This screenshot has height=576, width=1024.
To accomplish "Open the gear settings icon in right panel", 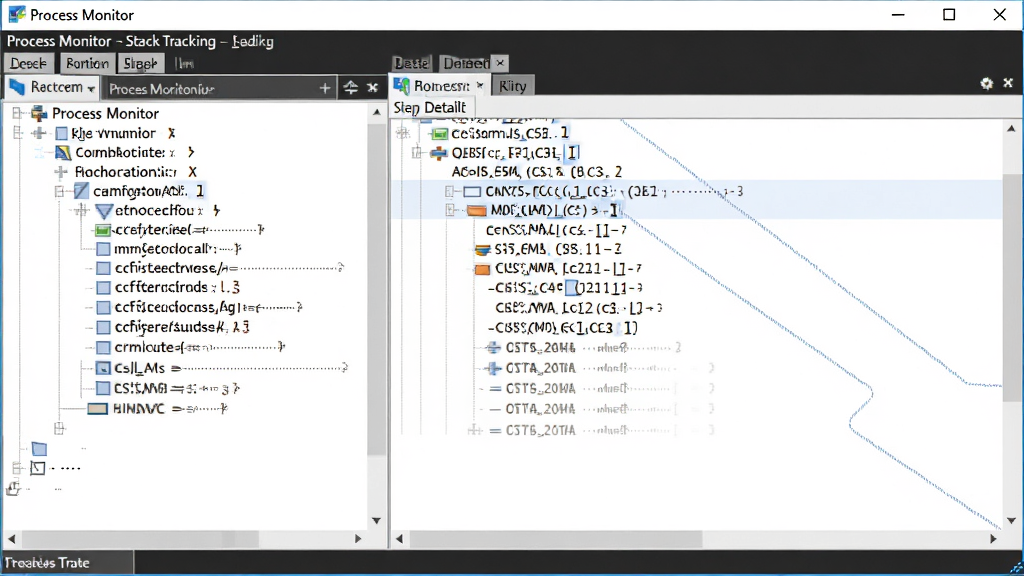I will pos(986,84).
